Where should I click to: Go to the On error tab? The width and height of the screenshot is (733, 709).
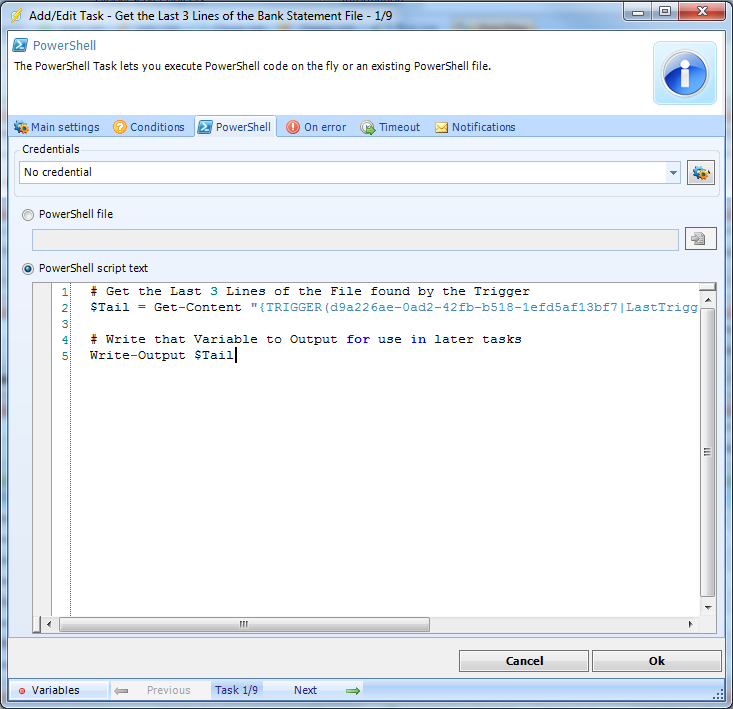pos(316,127)
